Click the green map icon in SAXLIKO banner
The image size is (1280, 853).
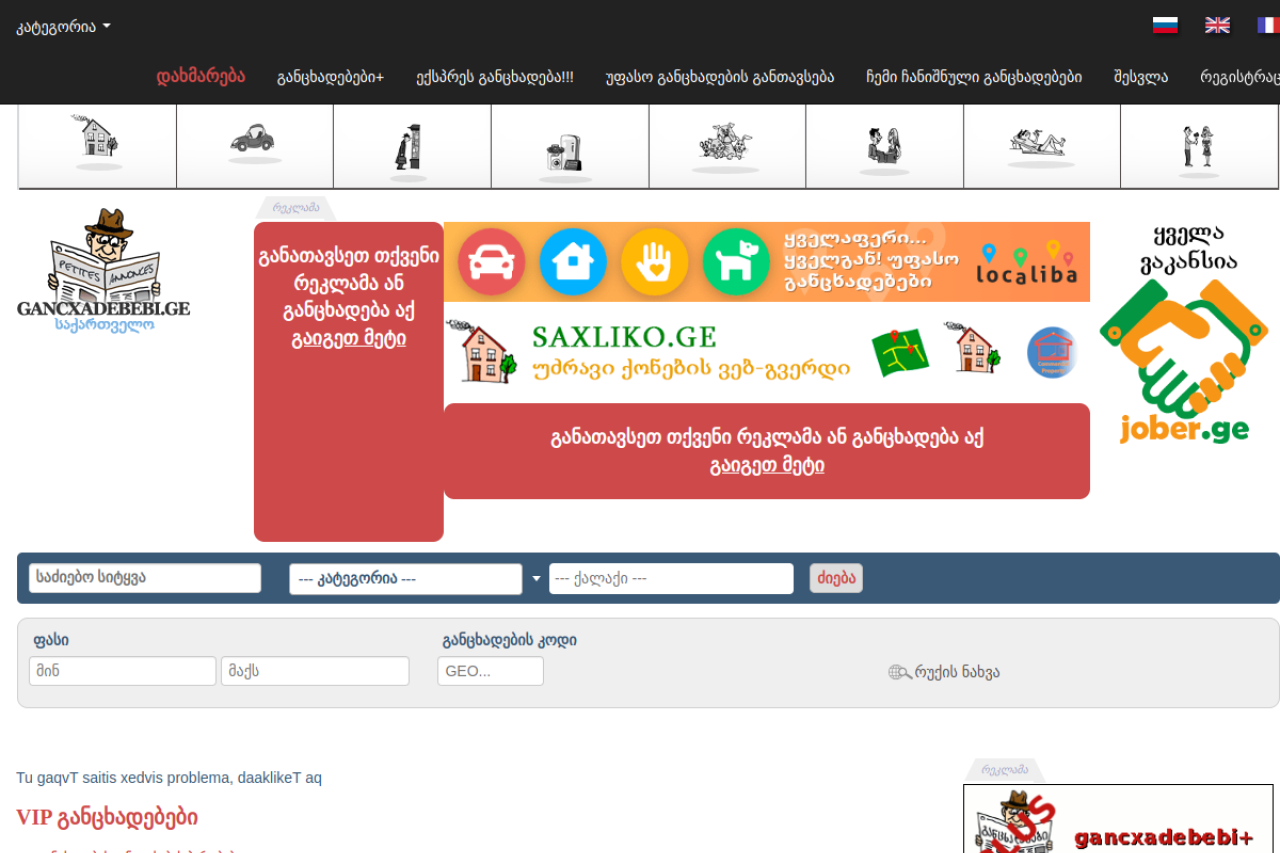[900, 352]
